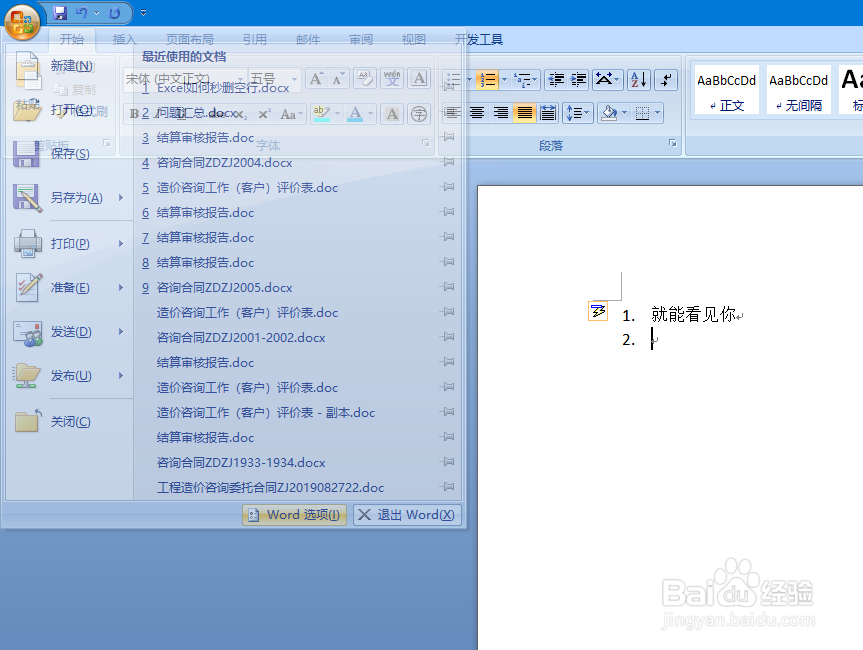Click the borders icon in paragraph group

coord(642,113)
